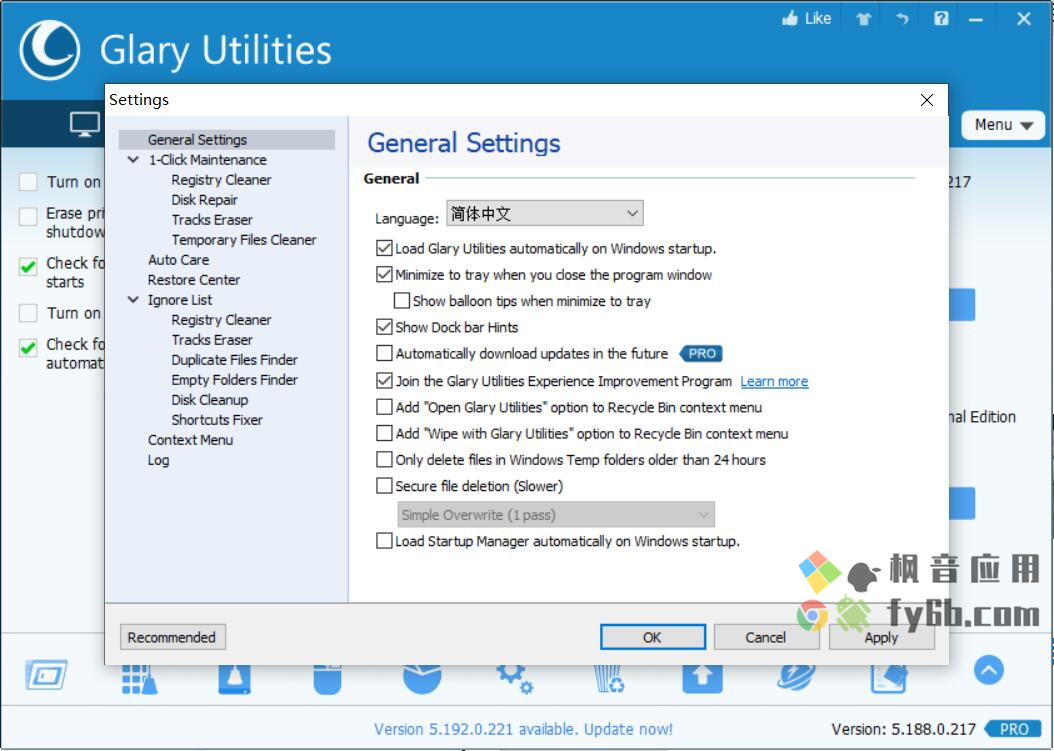Open Auto Care settings page
This screenshot has height=751, width=1054.
click(x=178, y=260)
